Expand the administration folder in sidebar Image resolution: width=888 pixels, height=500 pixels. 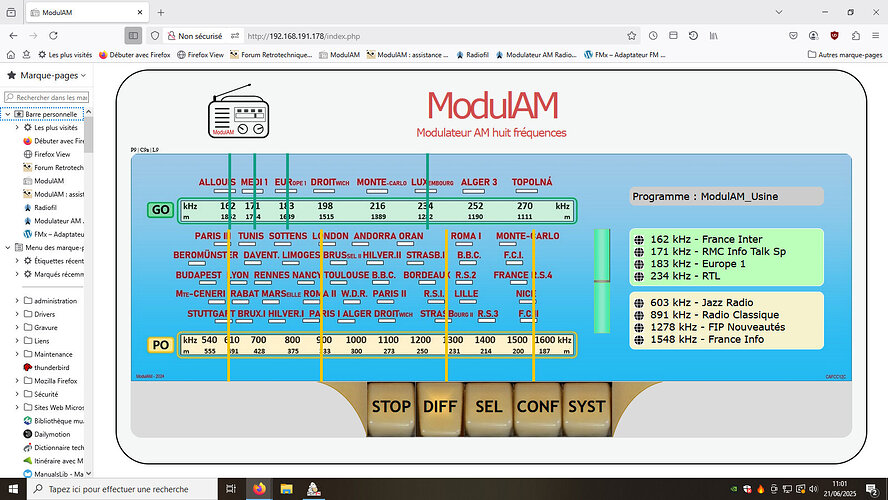pyautogui.click(x=17, y=301)
